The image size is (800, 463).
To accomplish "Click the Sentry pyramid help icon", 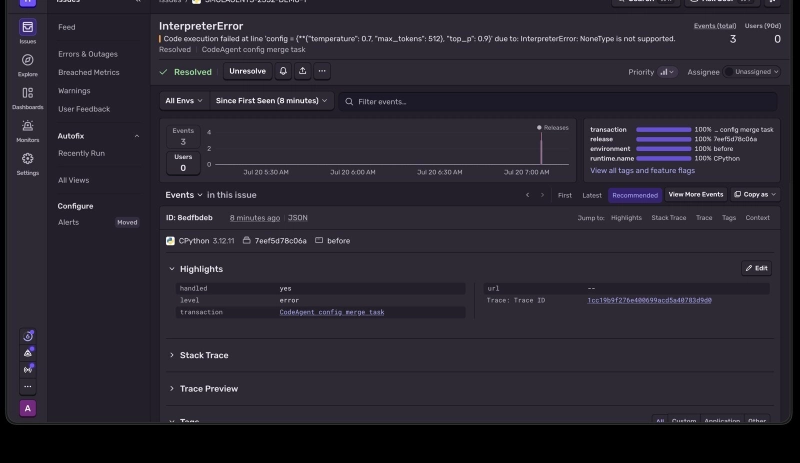I will [x=28, y=353].
